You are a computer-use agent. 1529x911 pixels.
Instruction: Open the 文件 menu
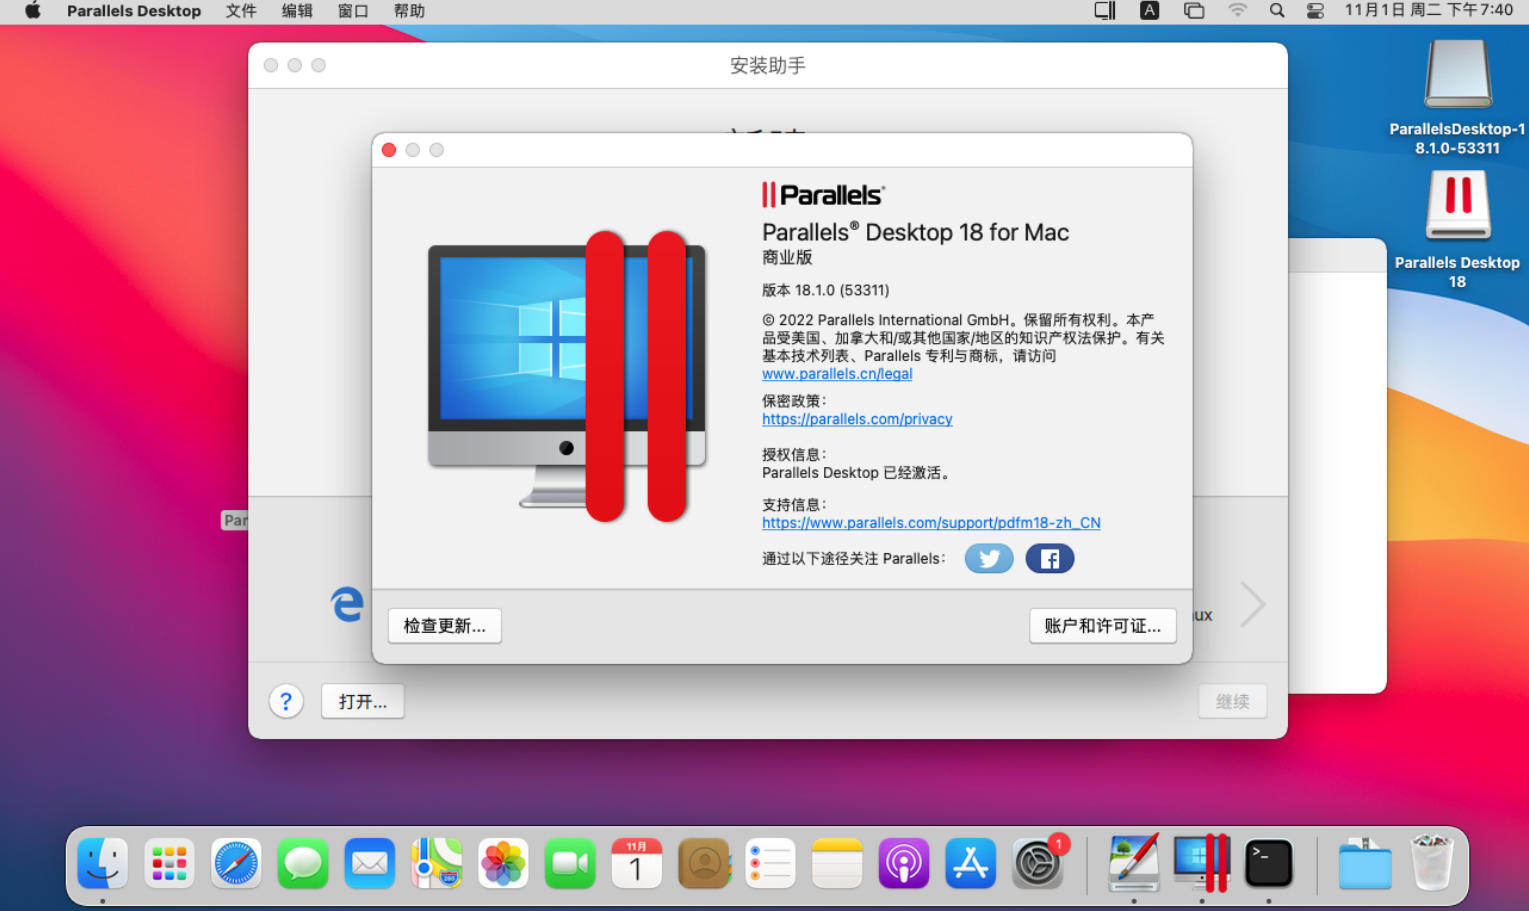tap(241, 11)
